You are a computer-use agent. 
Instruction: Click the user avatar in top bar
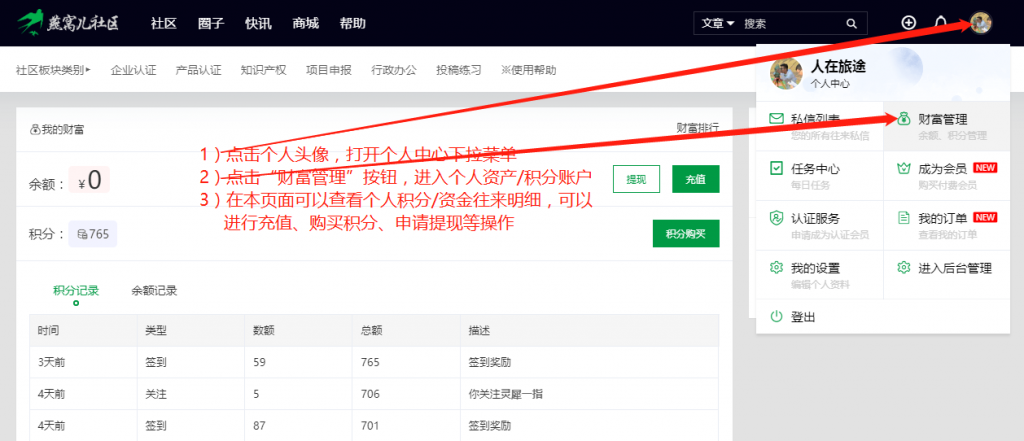coord(981,23)
